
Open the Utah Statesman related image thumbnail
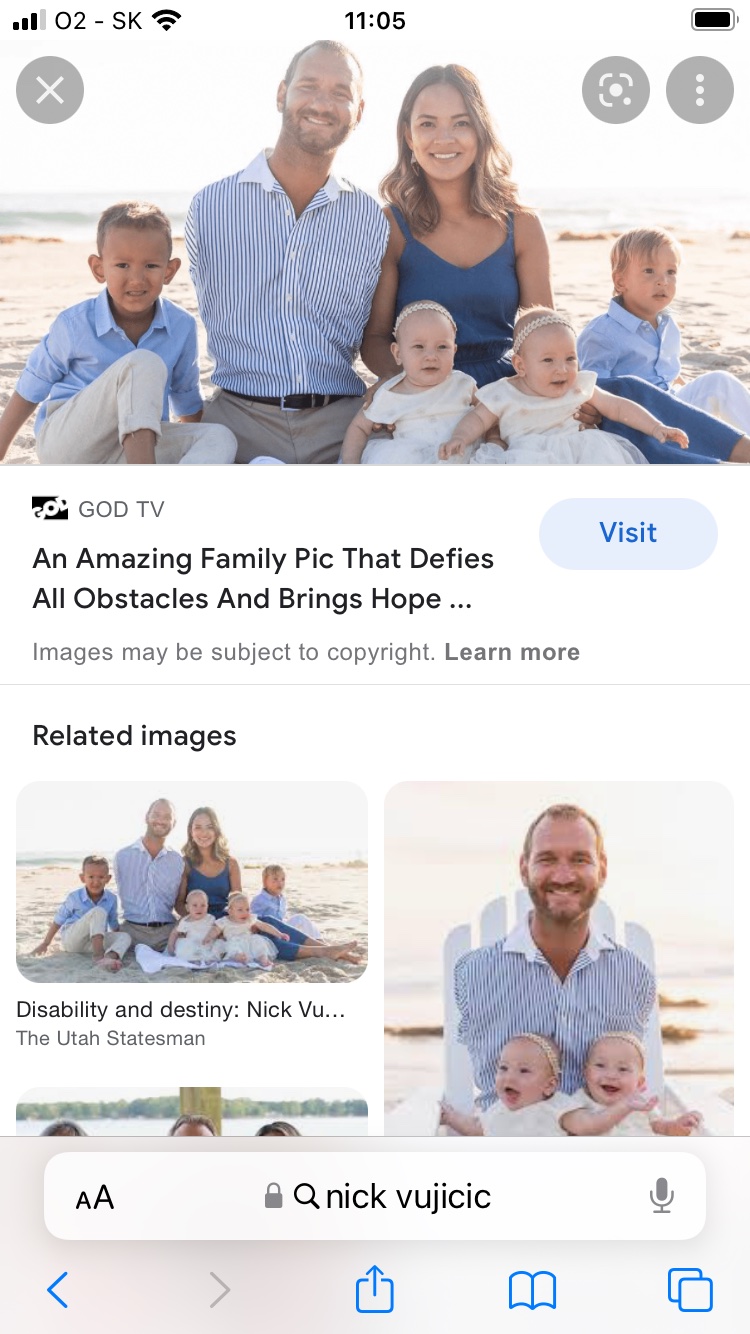[x=192, y=882]
